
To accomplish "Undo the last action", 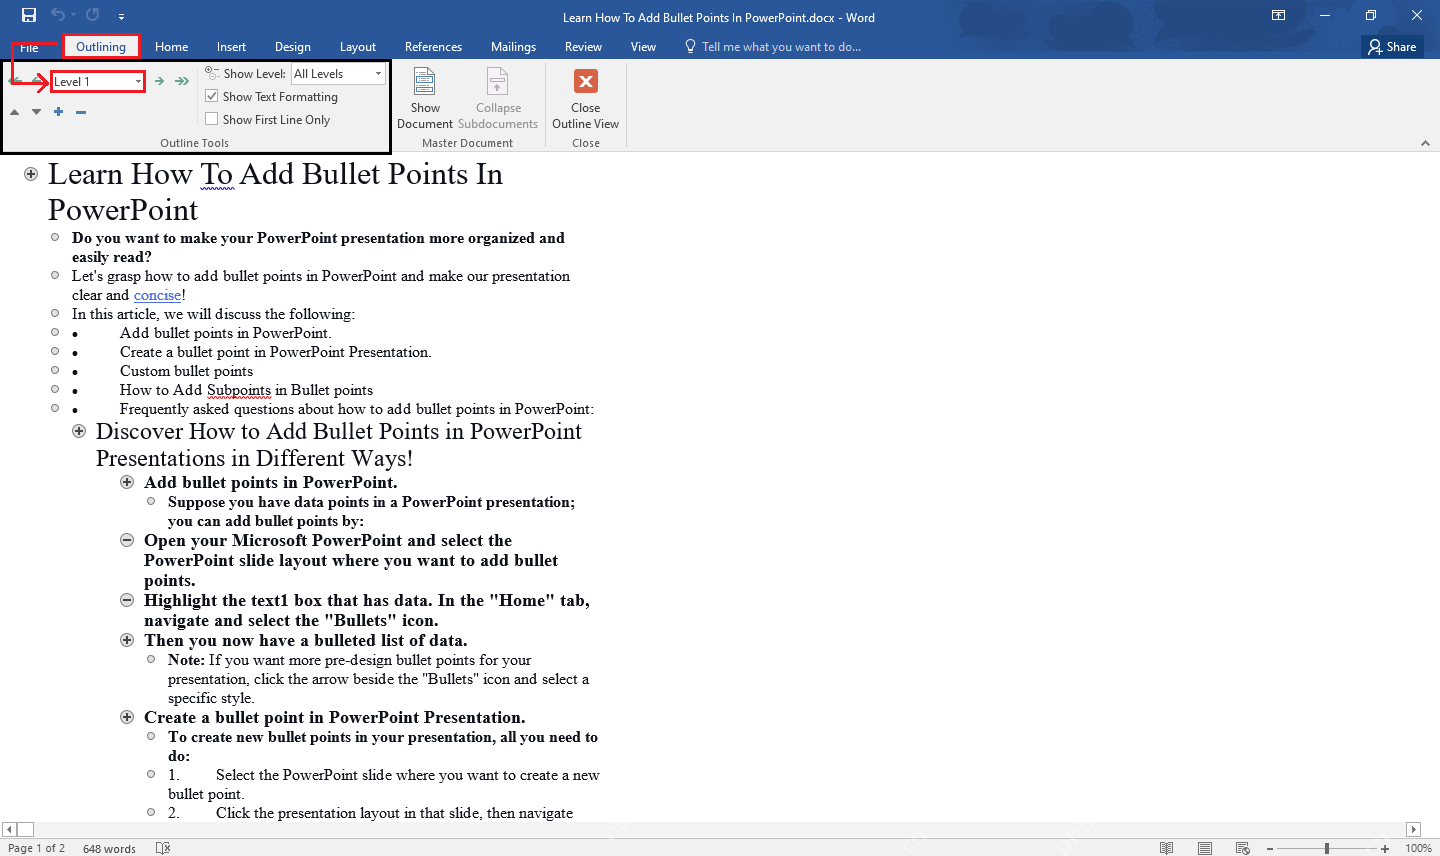I will tap(58, 16).
